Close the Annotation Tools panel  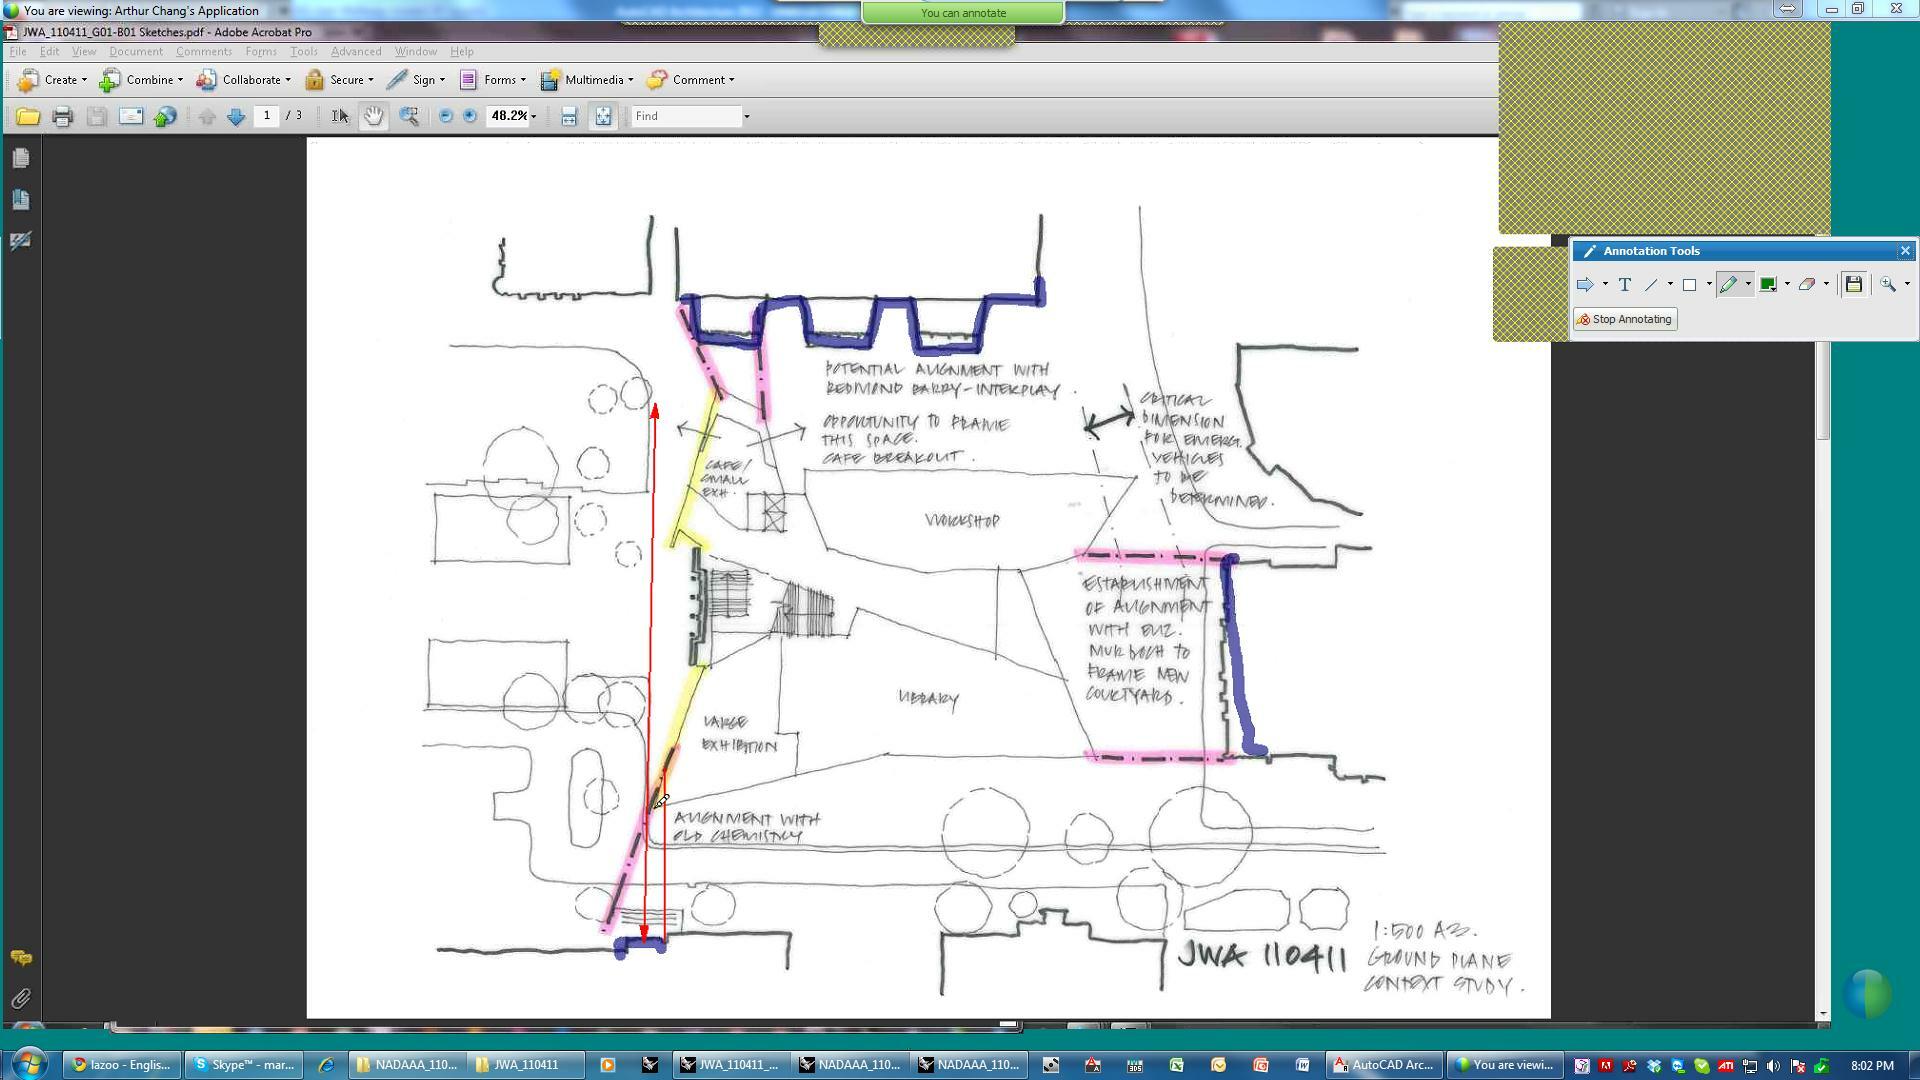[1905, 251]
